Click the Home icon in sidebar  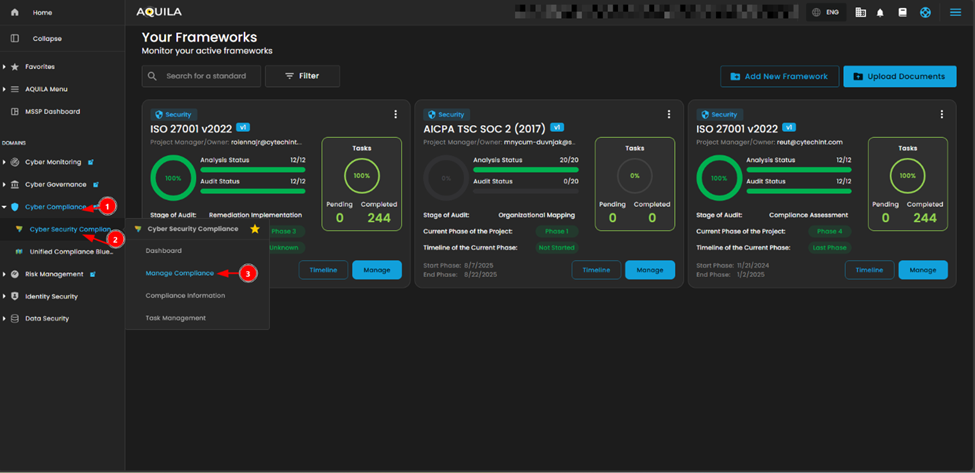14,13
